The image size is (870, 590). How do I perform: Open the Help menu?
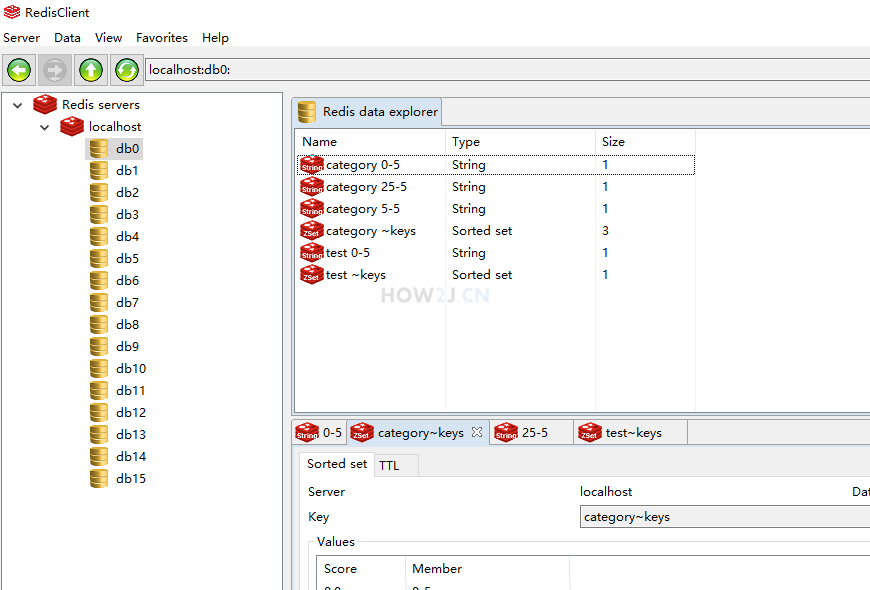215,38
